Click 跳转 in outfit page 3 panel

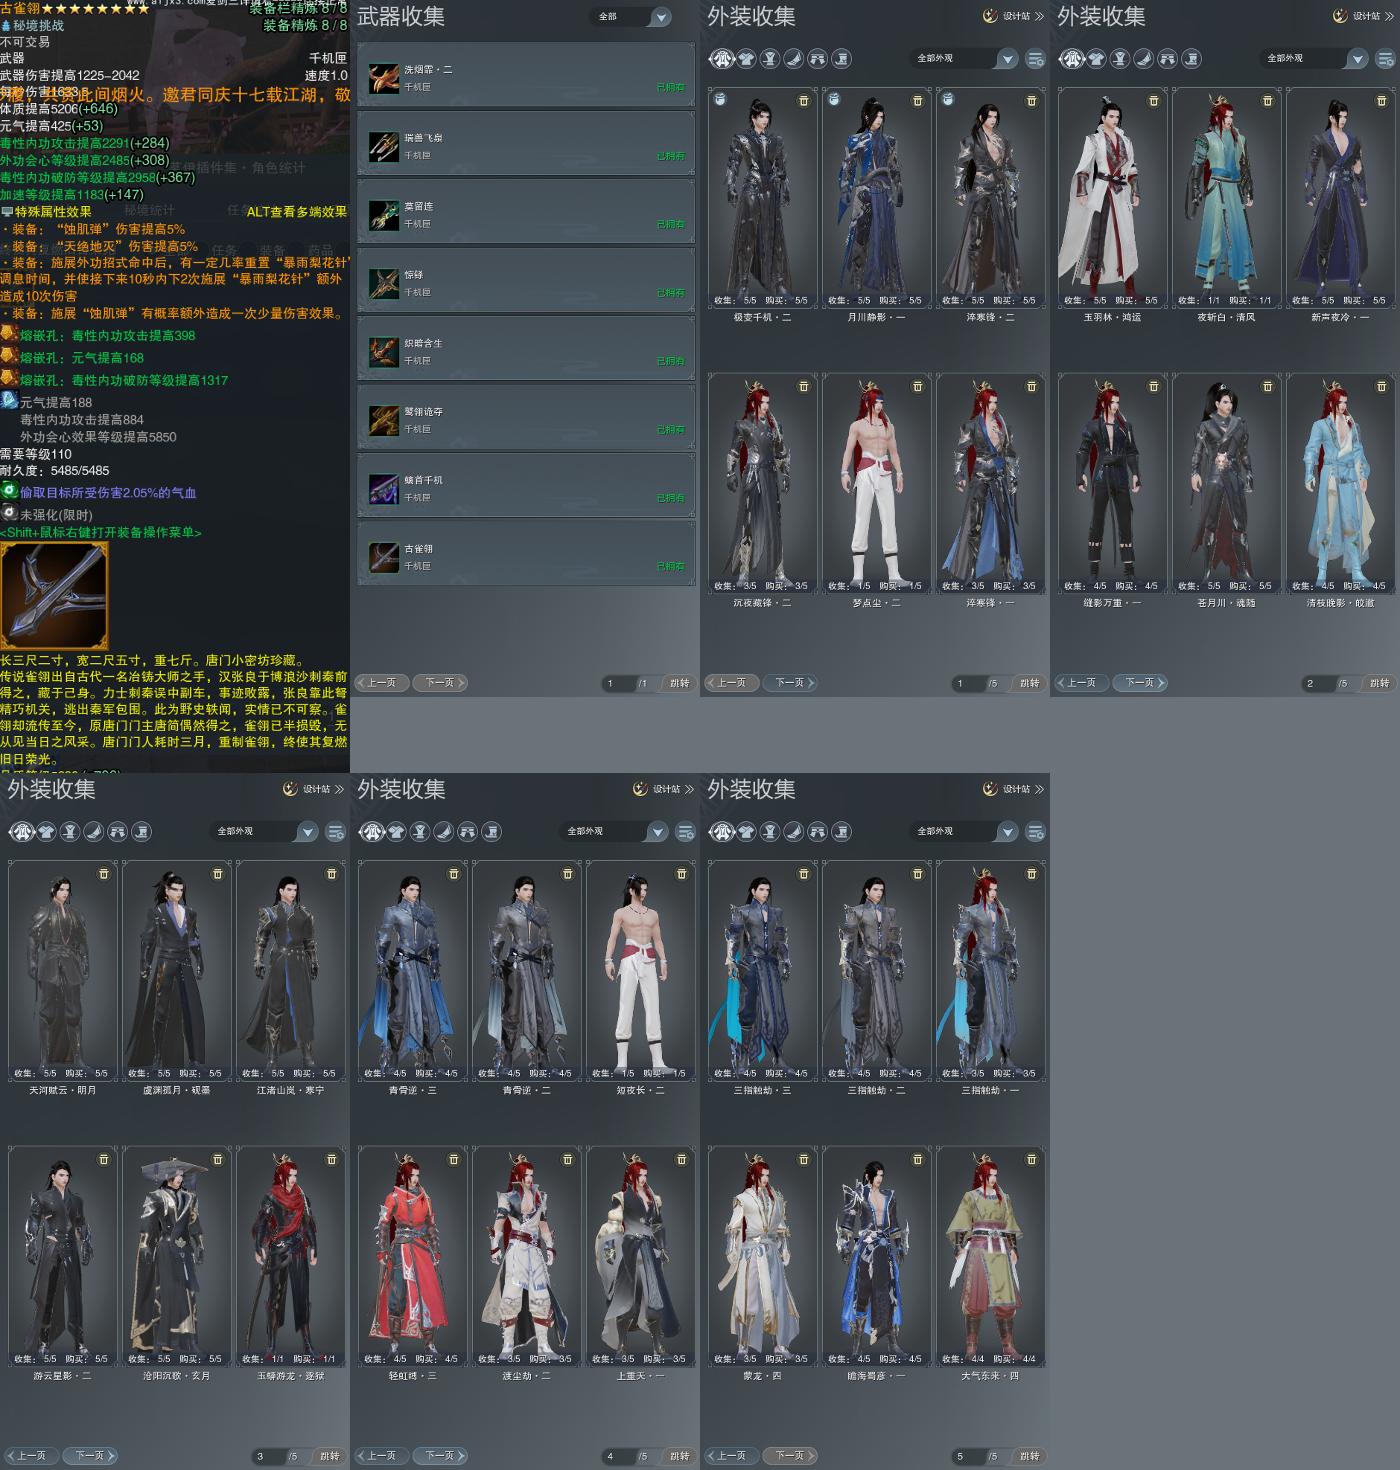coord(330,1456)
